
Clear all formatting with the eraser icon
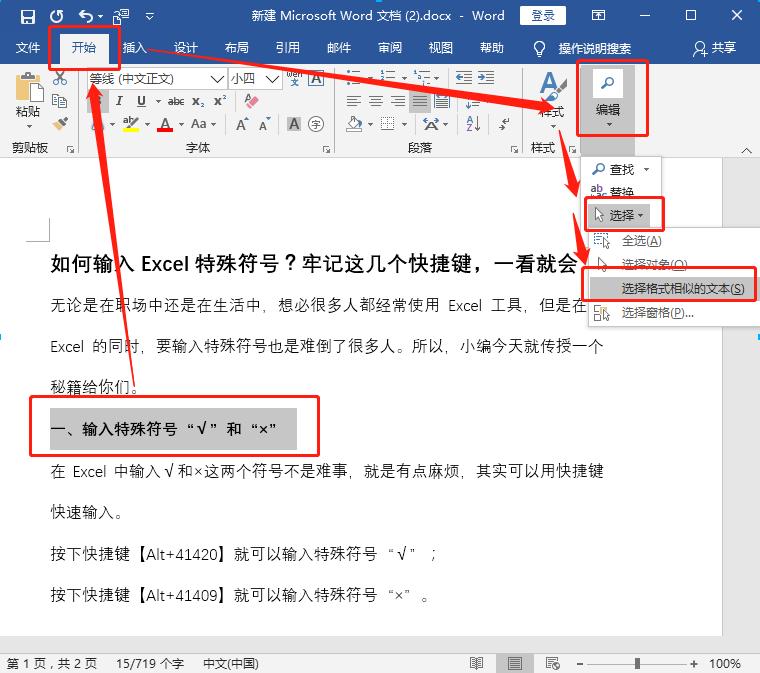tap(251, 101)
